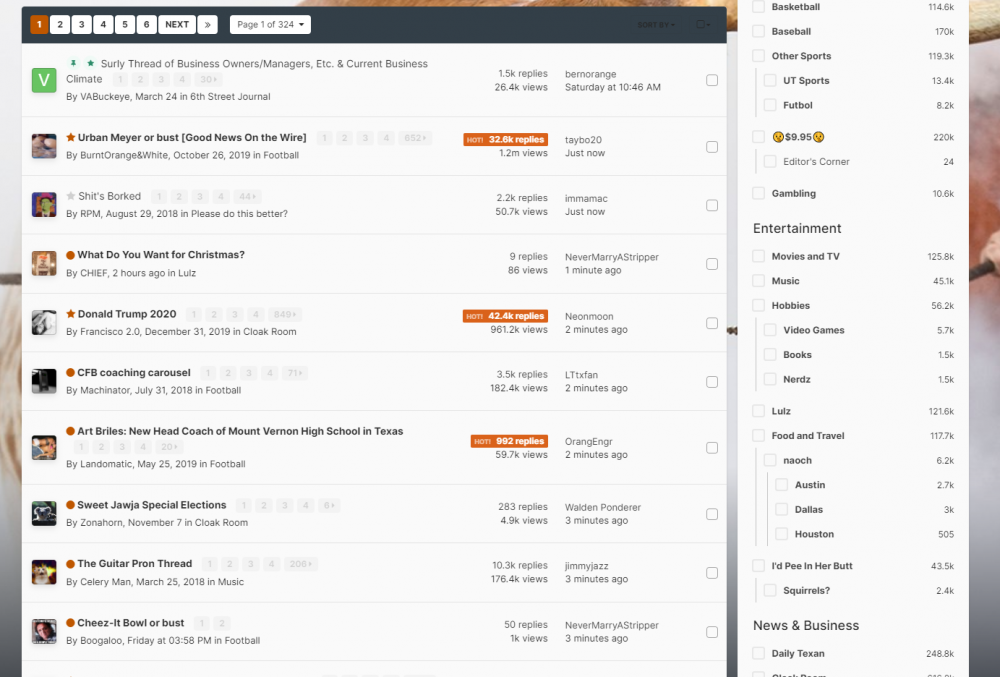The width and height of the screenshot is (1000, 677).
Task: Click the unread dot on CFB coaching carousel
Action: 71,373
